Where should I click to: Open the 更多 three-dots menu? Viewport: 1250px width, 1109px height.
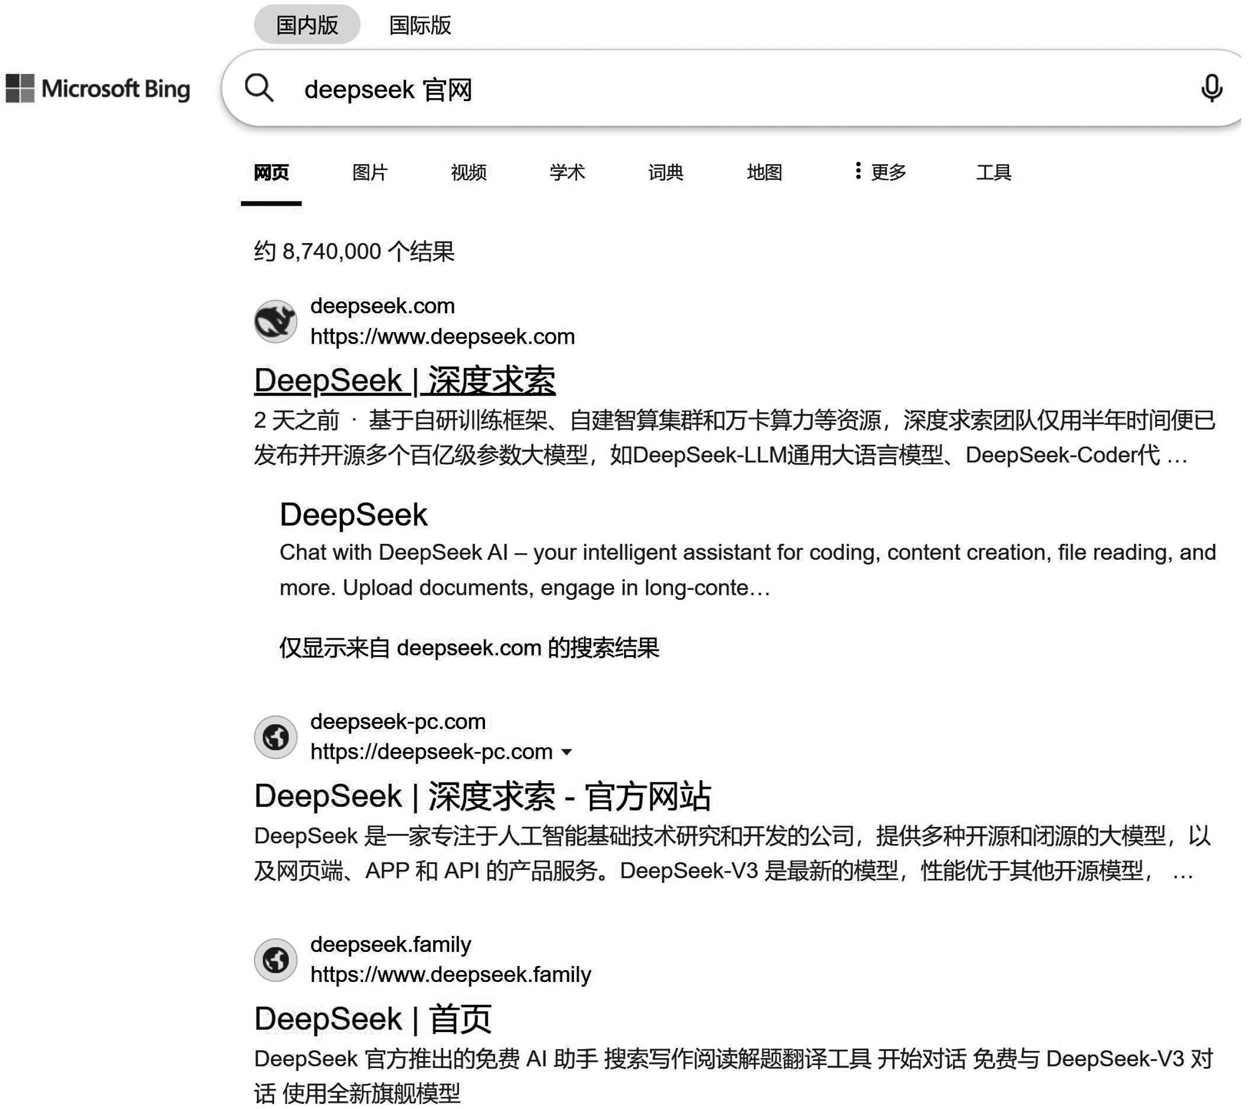click(880, 172)
